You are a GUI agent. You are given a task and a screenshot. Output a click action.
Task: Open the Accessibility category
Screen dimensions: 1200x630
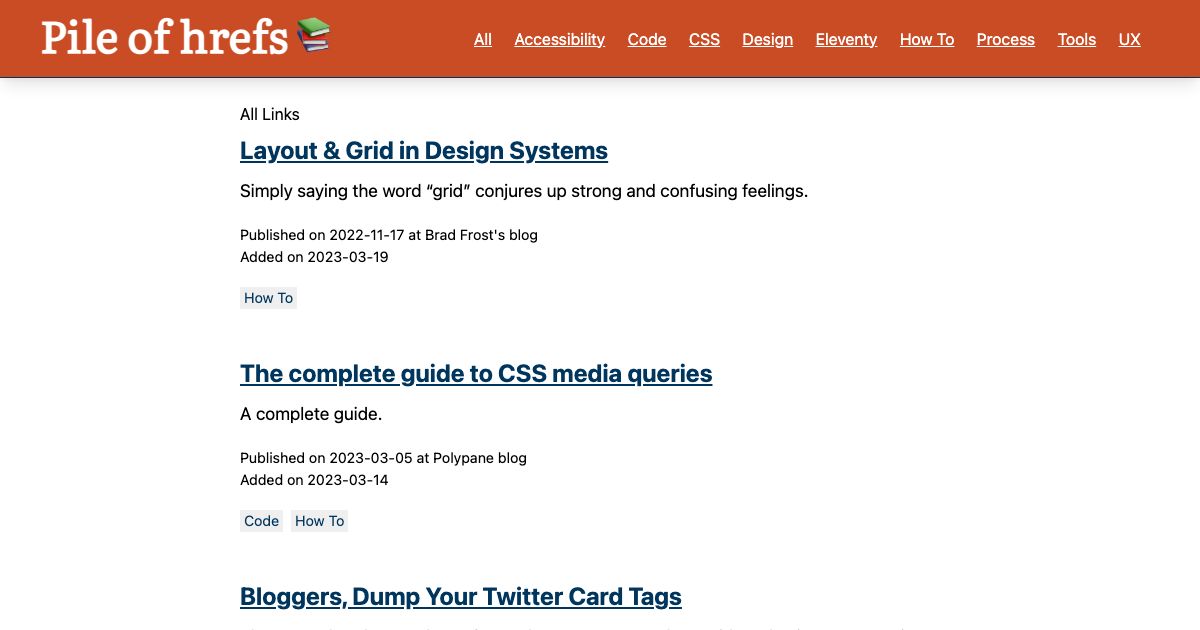pos(559,39)
